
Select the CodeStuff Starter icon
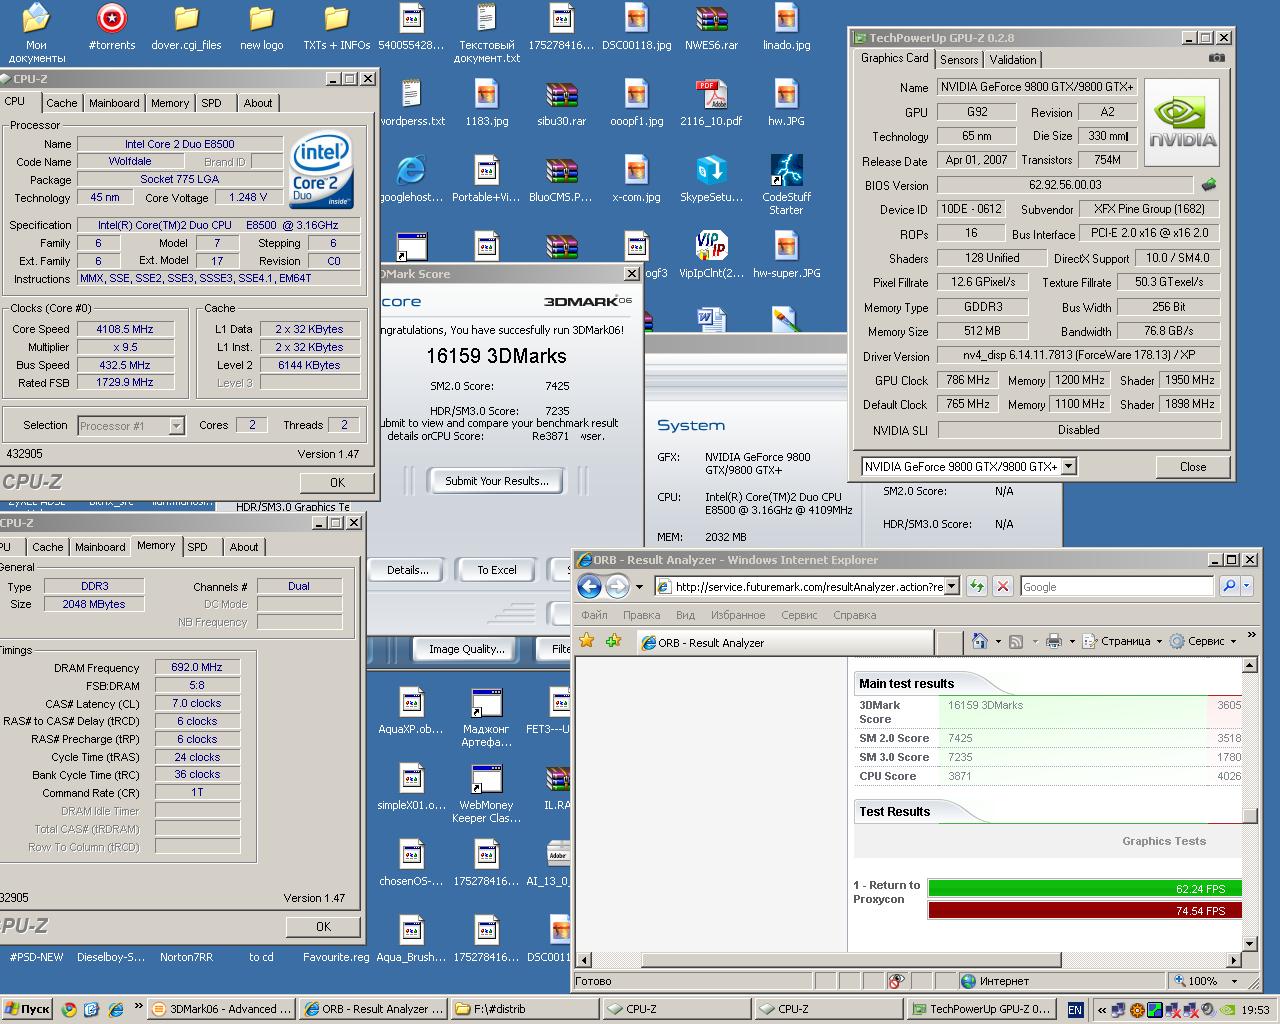click(787, 186)
